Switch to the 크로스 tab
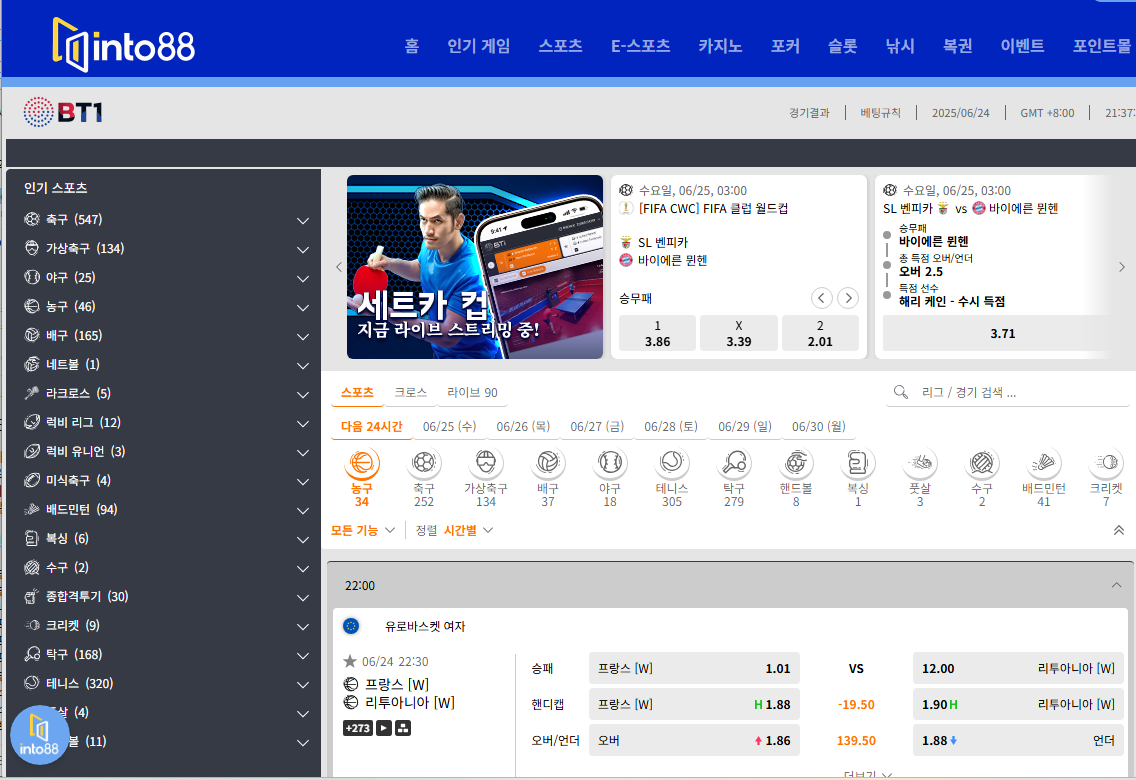 [x=410, y=392]
